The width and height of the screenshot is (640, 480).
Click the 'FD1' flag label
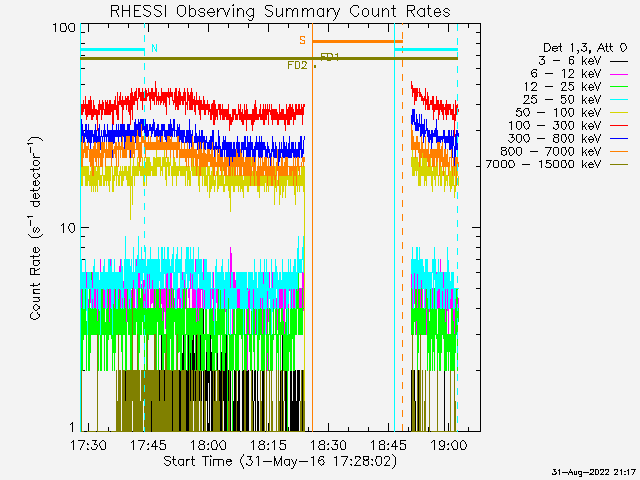tap(330, 58)
